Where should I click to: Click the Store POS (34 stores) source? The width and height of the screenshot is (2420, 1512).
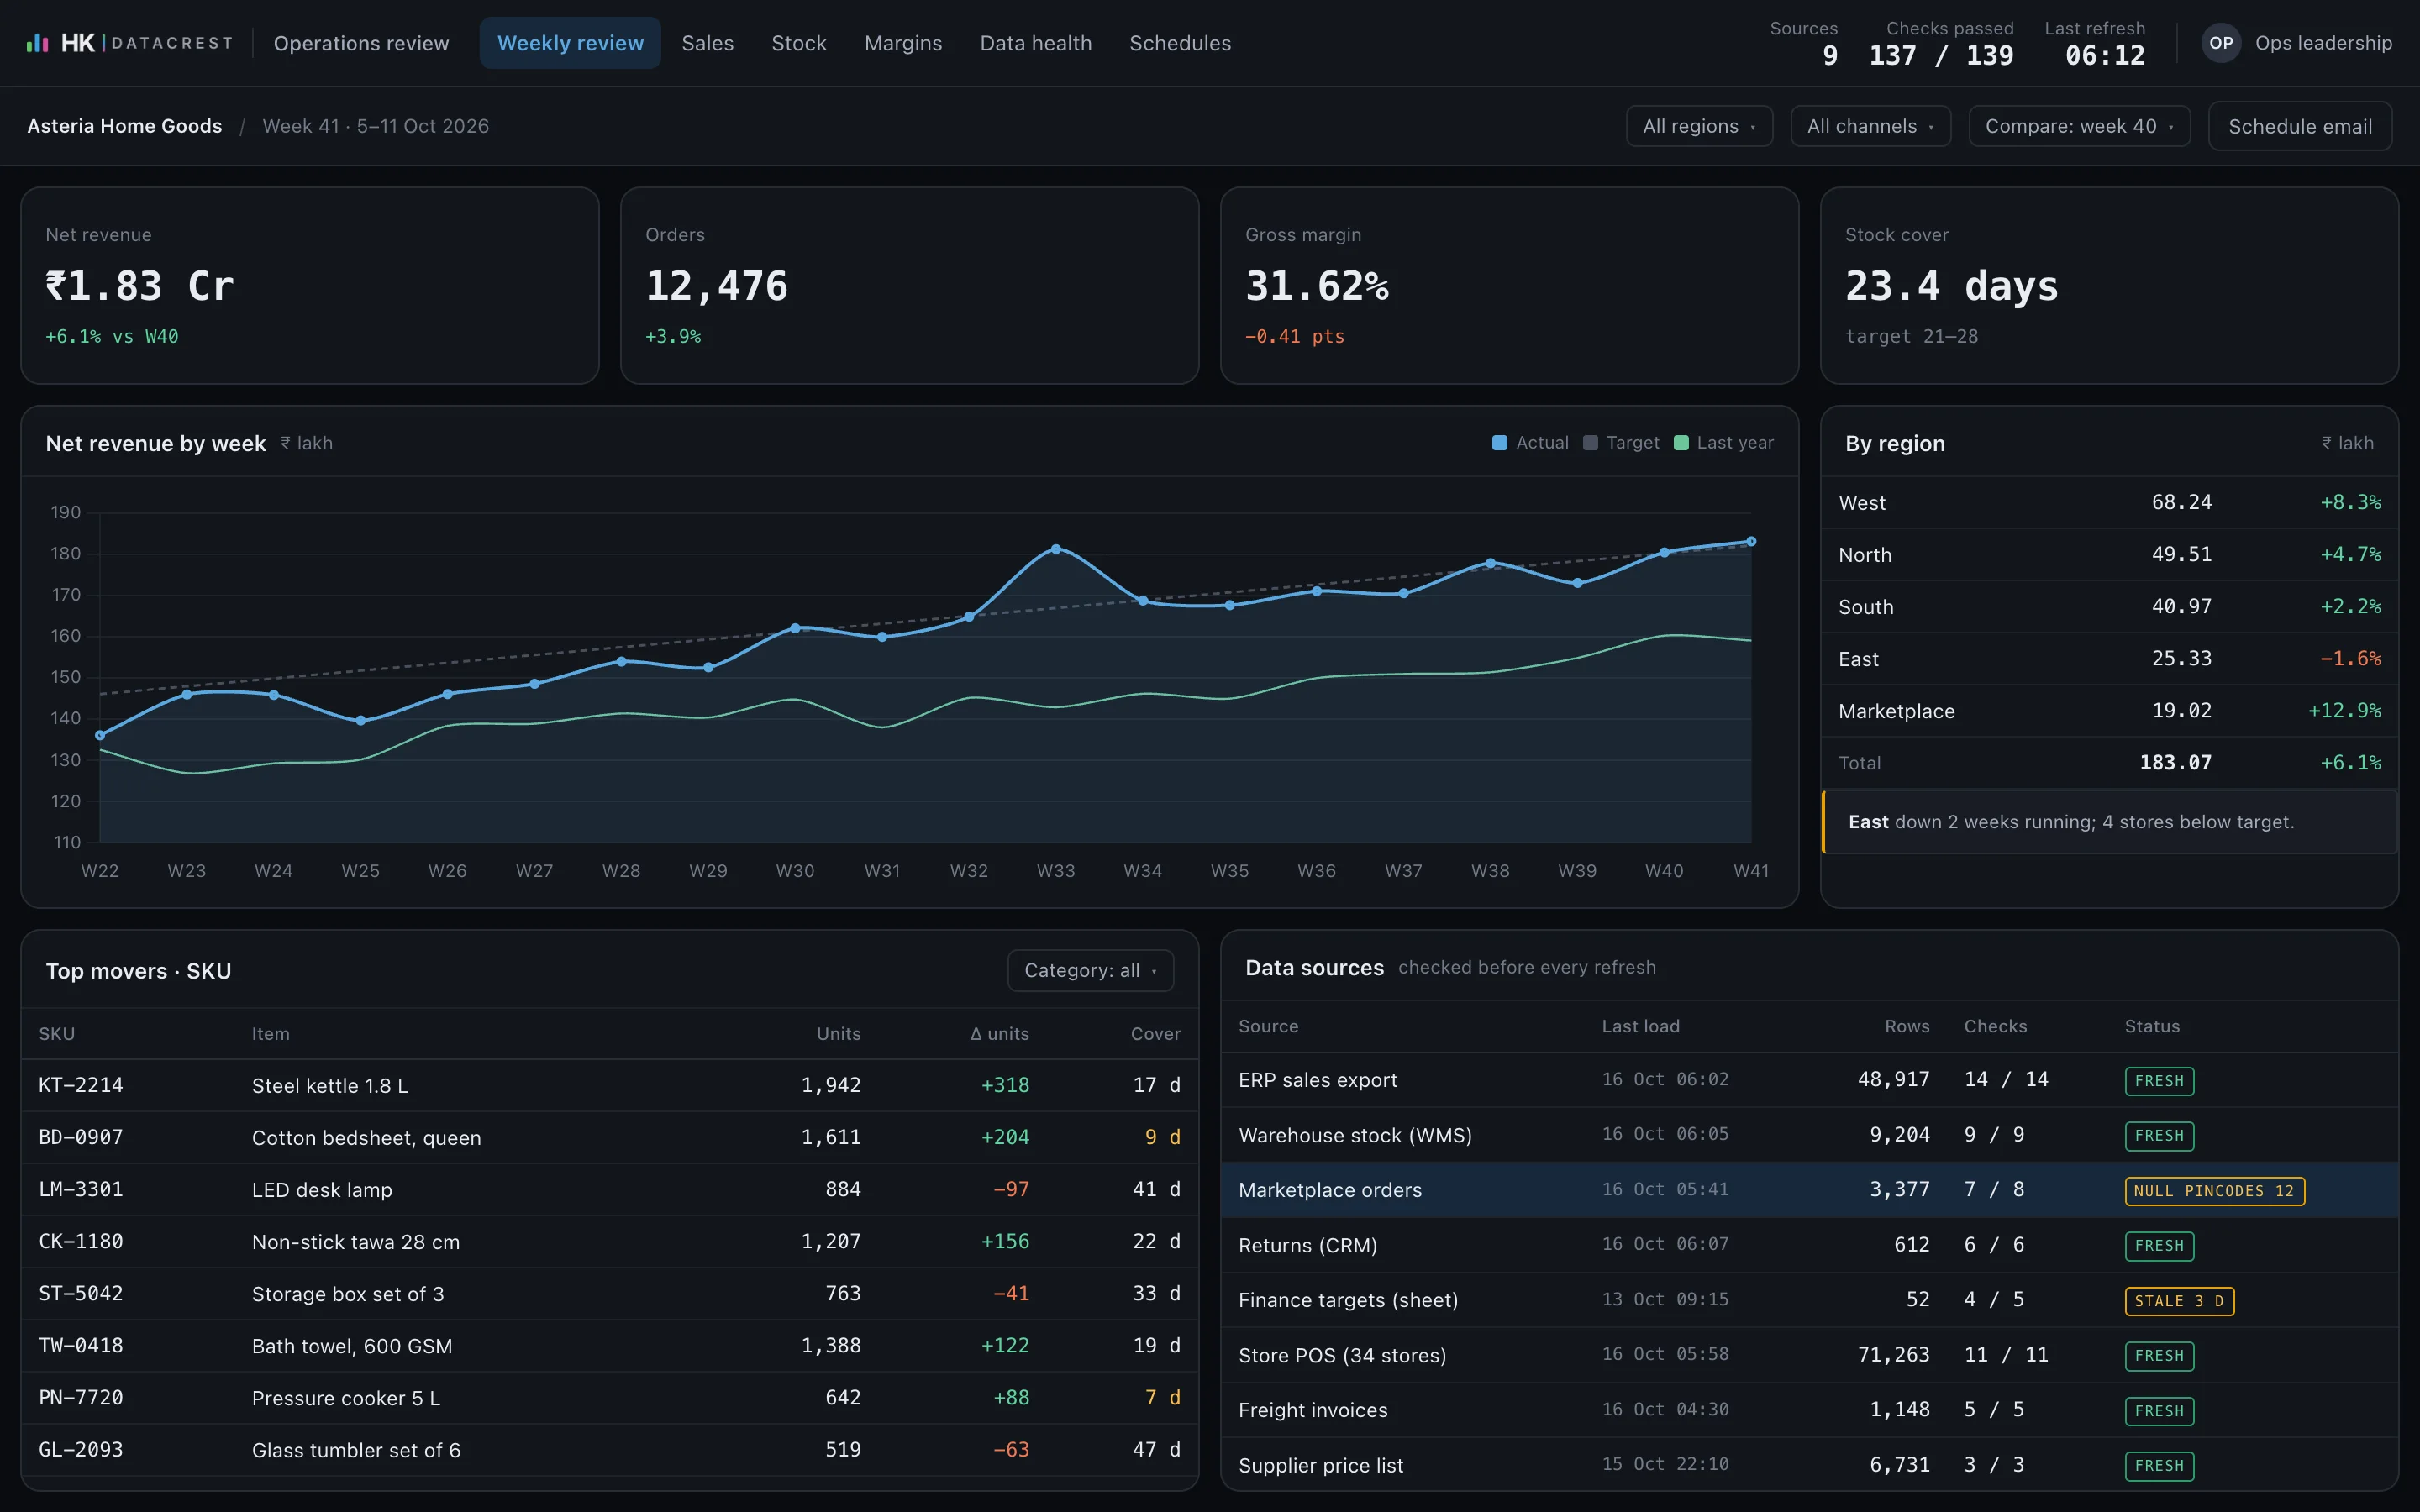click(x=1342, y=1355)
